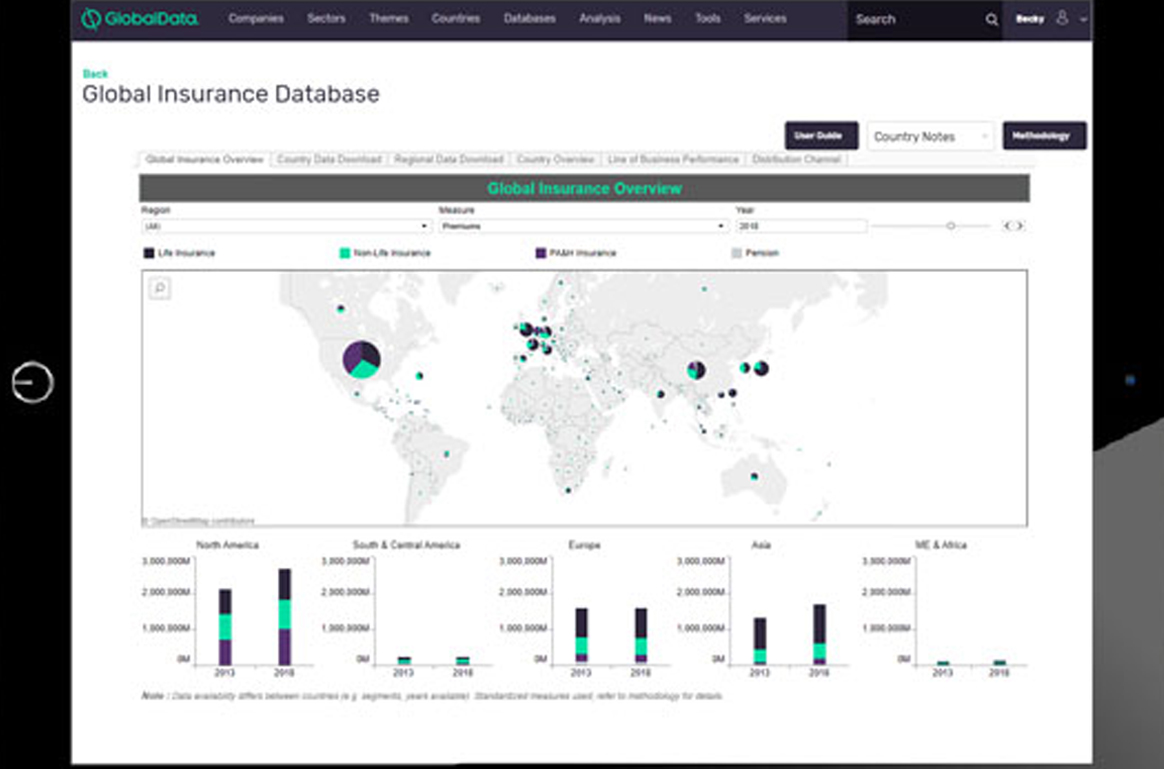Click the Life Insurance legend swatch
The image size is (1164, 769).
point(148,253)
